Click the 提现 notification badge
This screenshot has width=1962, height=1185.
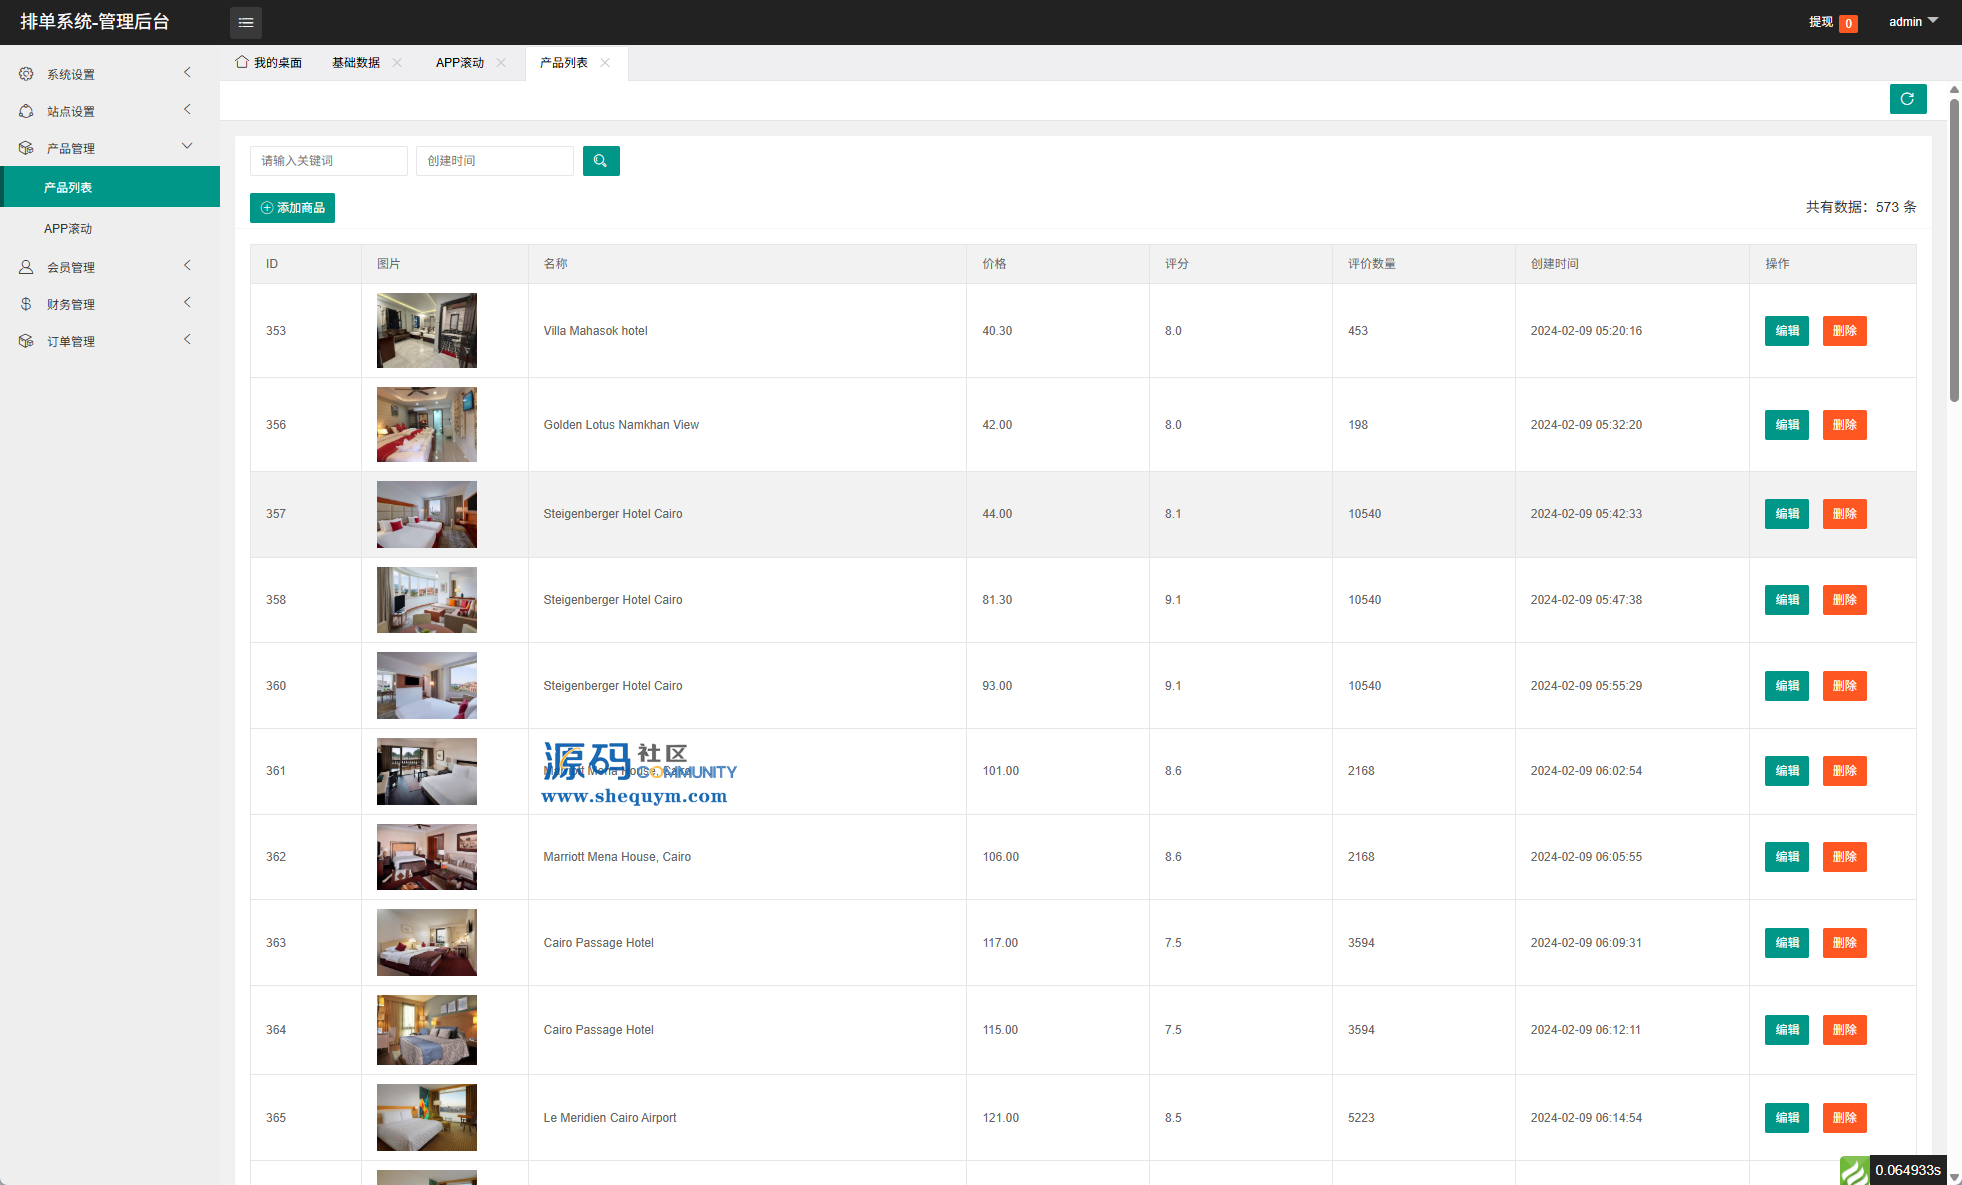1848,23
